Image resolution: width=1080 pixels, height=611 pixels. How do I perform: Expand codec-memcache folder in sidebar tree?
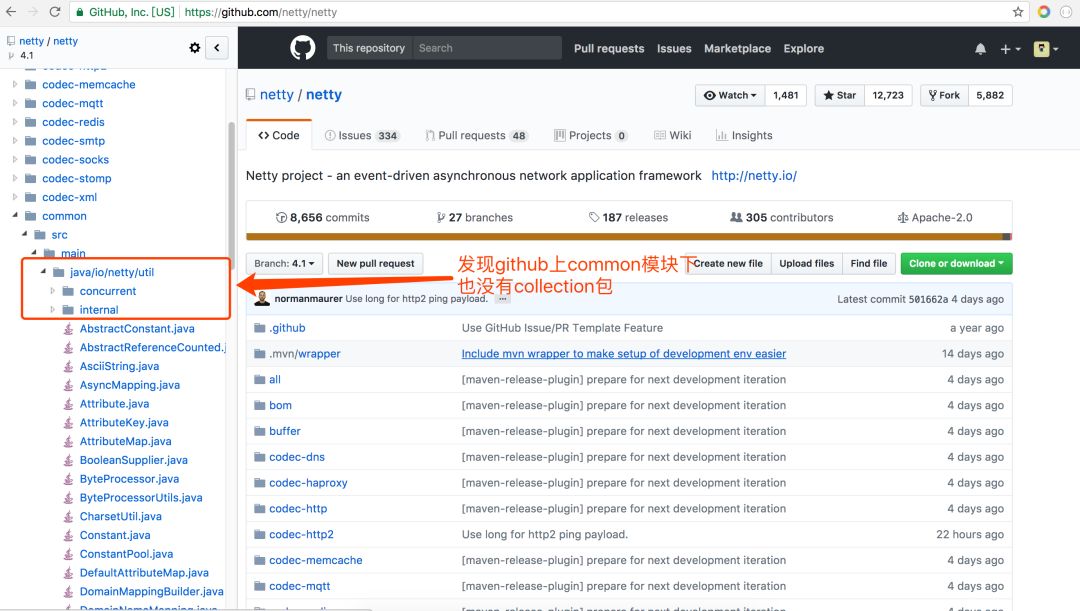(x=14, y=84)
